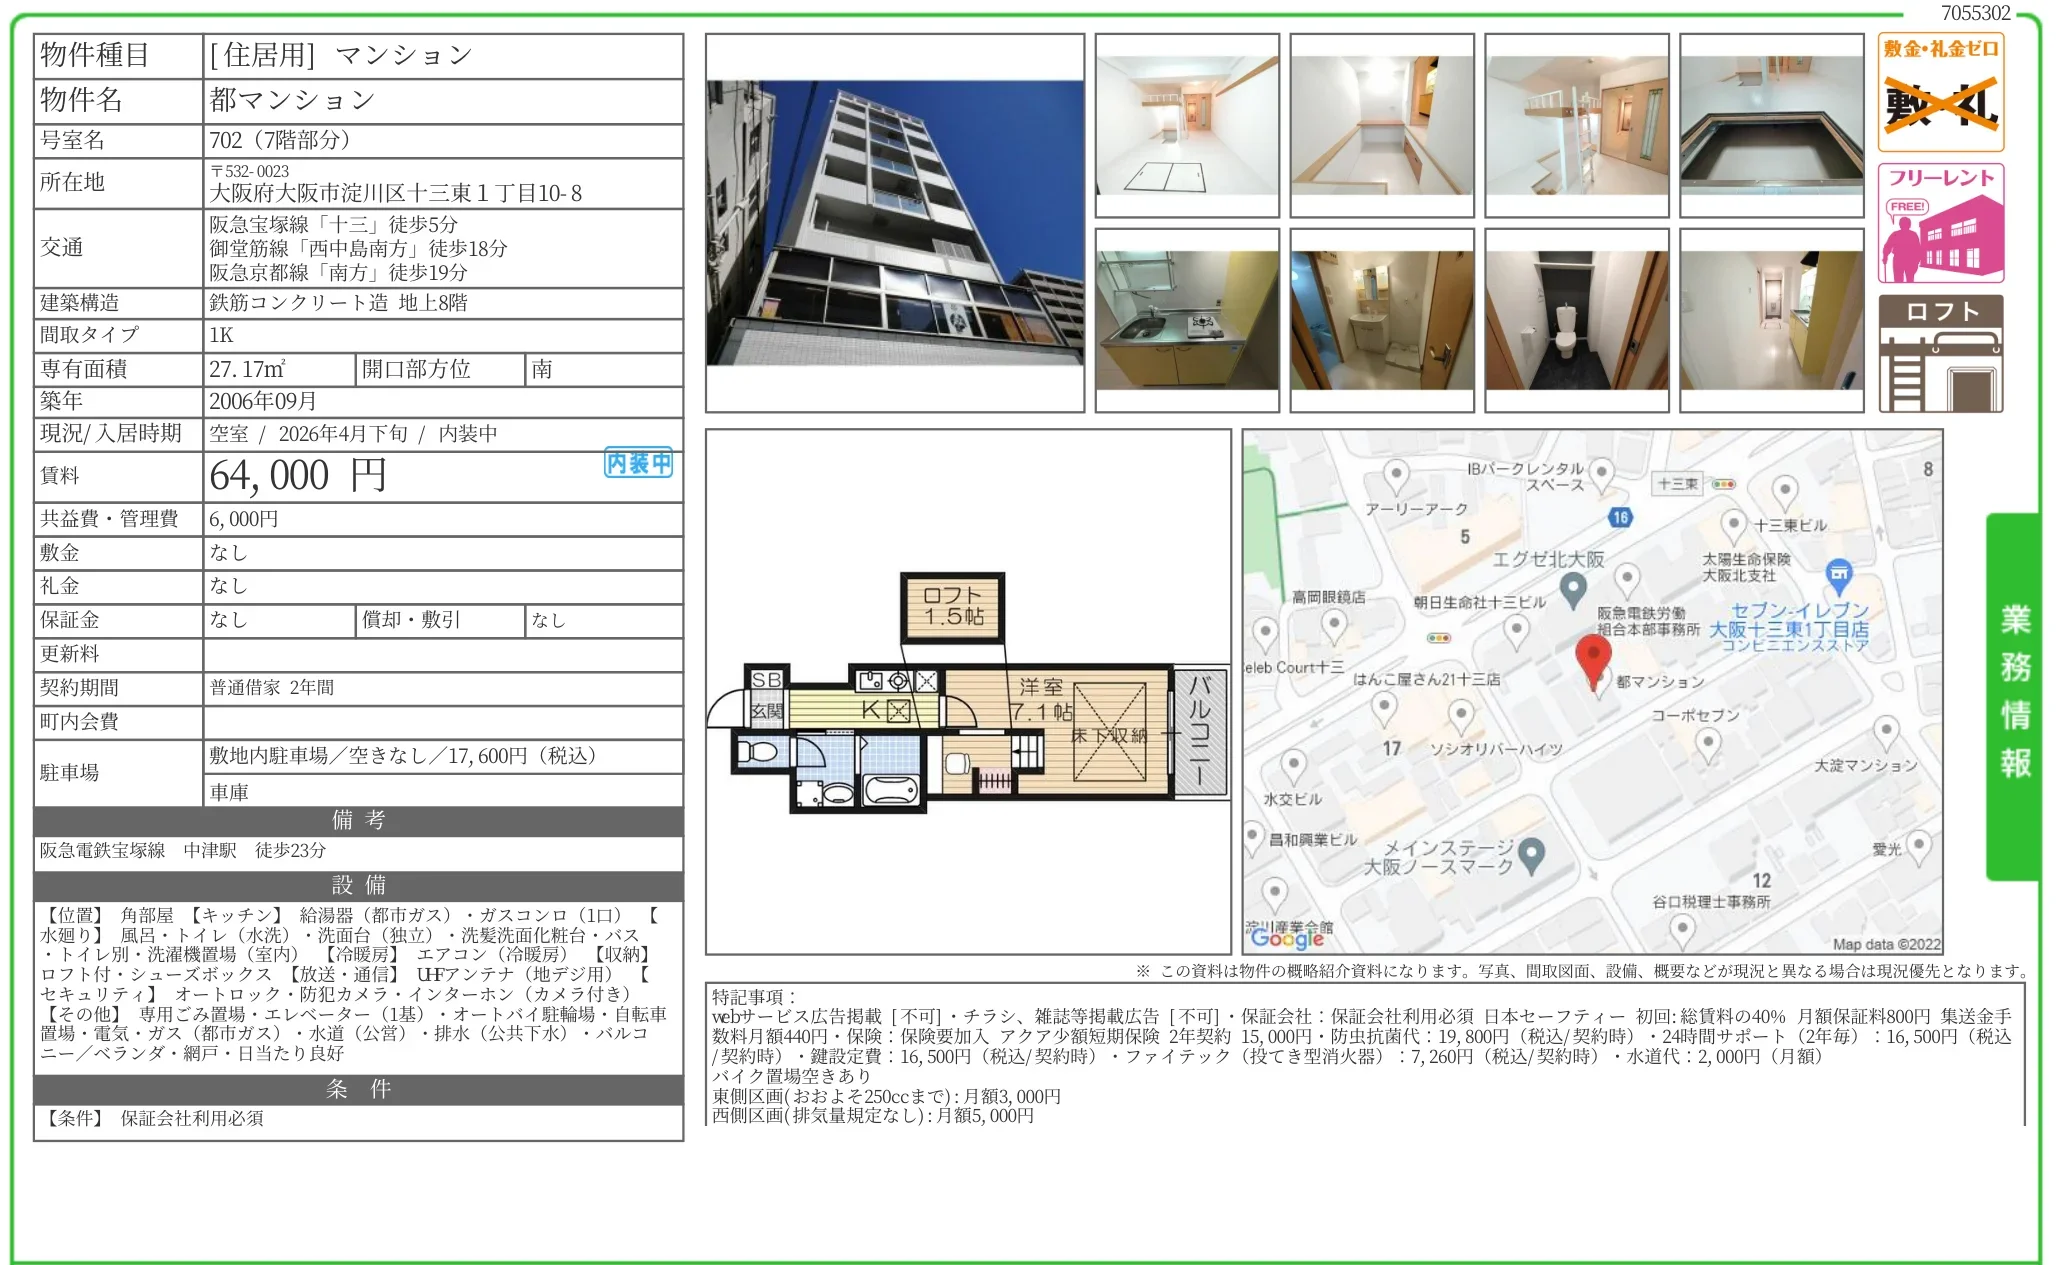Click the エグゼ北大阪 map pin

pyautogui.click(x=1572, y=589)
